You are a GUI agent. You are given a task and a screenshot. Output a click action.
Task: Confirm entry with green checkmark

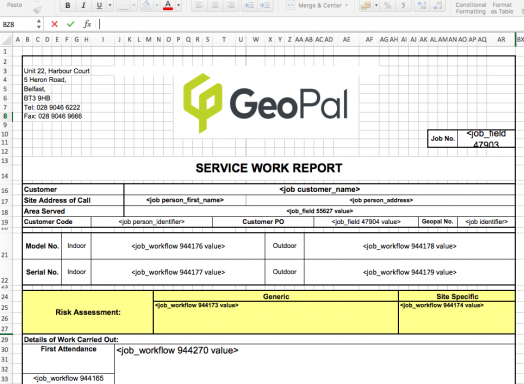70,24
